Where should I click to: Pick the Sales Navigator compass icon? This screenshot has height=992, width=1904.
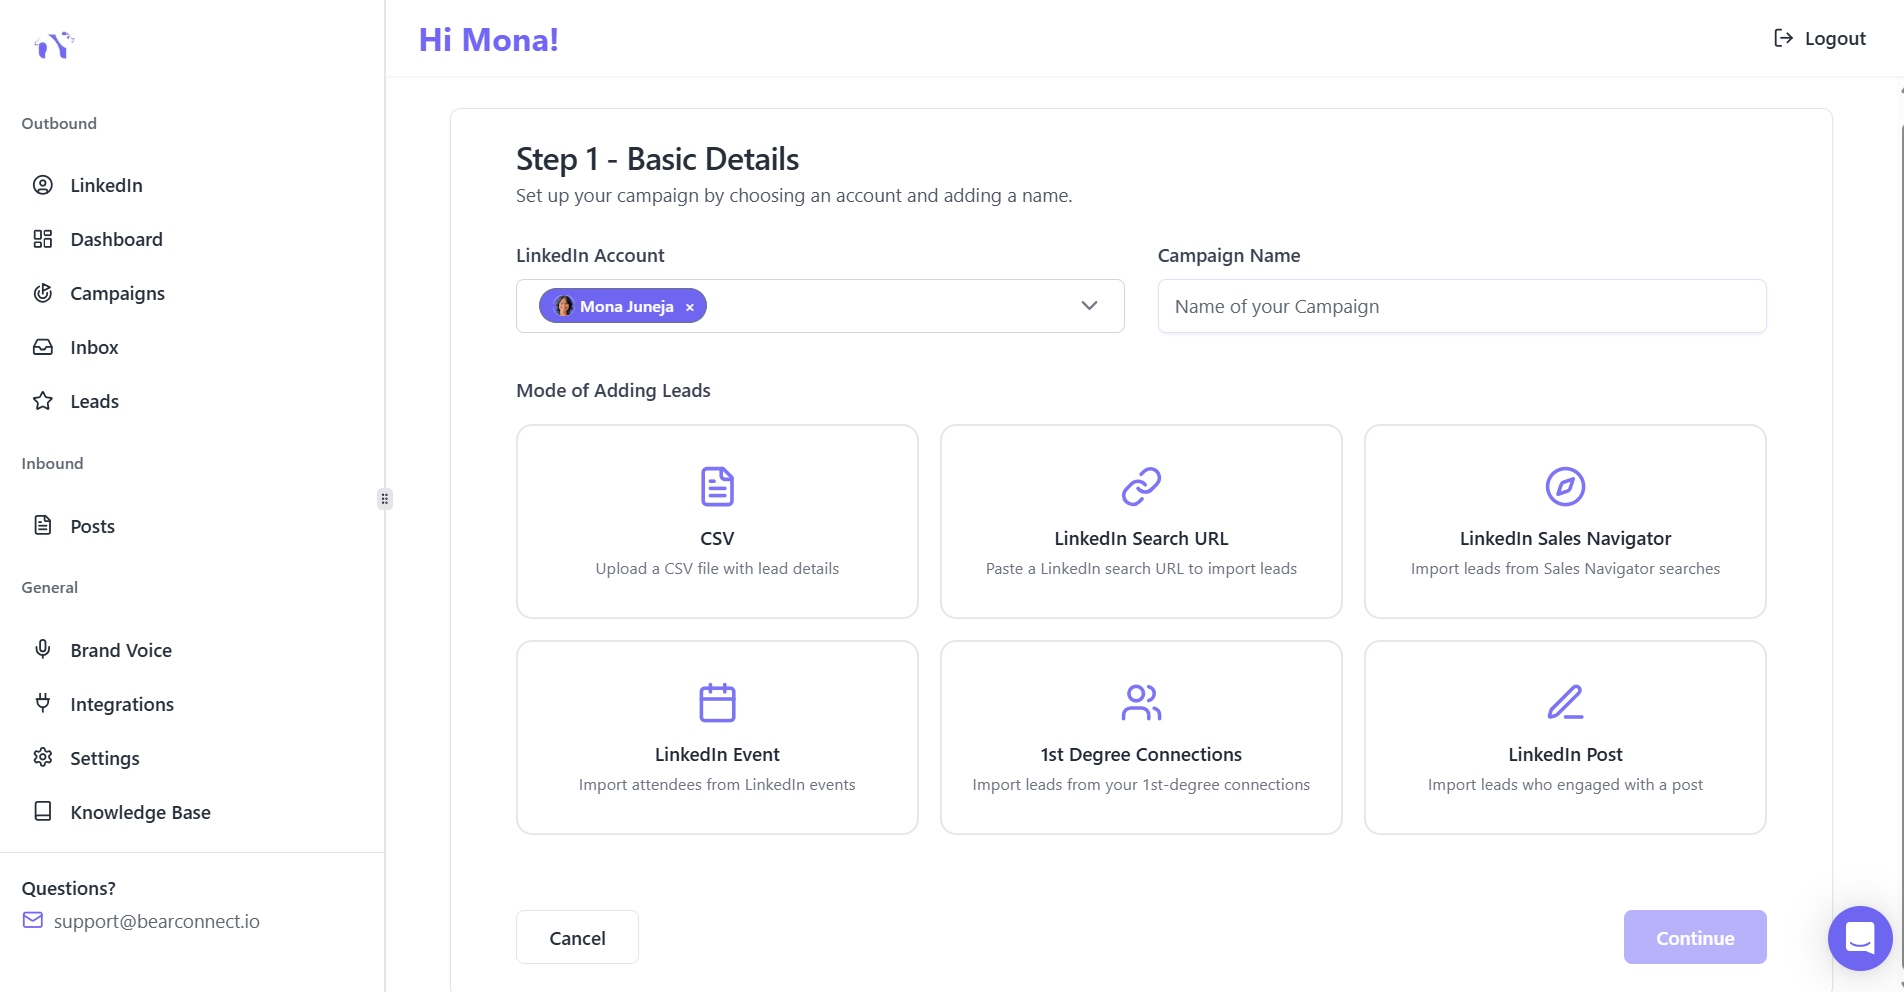(x=1565, y=487)
